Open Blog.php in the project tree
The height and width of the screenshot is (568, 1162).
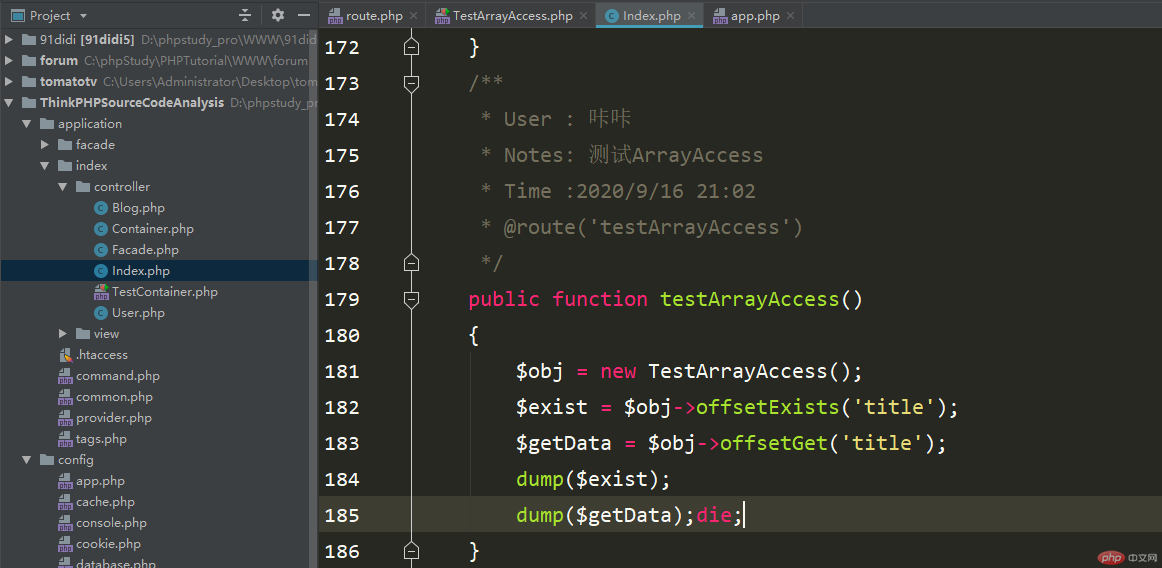[x=138, y=208]
